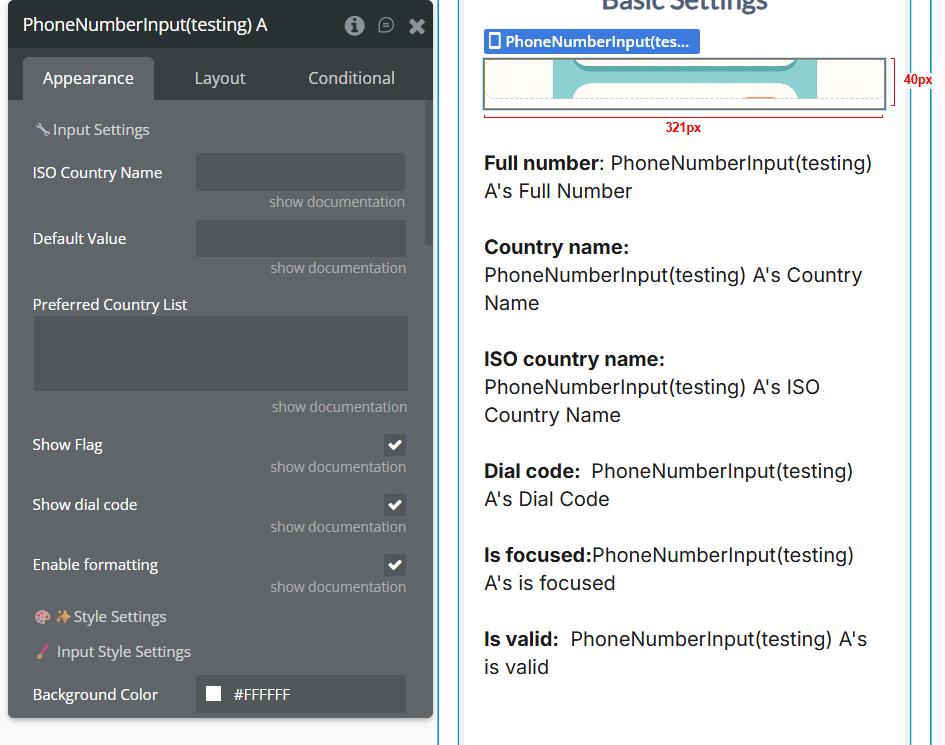Image resolution: width=945 pixels, height=745 pixels.
Task: Select the Appearance tab
Action: tap(88, 78)
